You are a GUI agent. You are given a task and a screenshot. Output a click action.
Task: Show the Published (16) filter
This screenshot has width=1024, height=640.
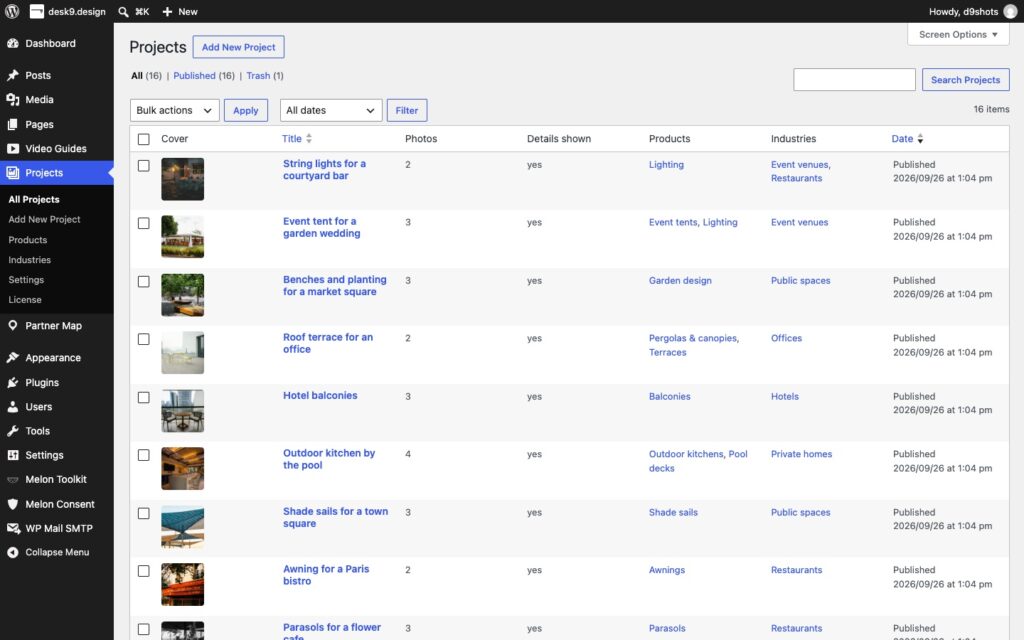(204, 76)
